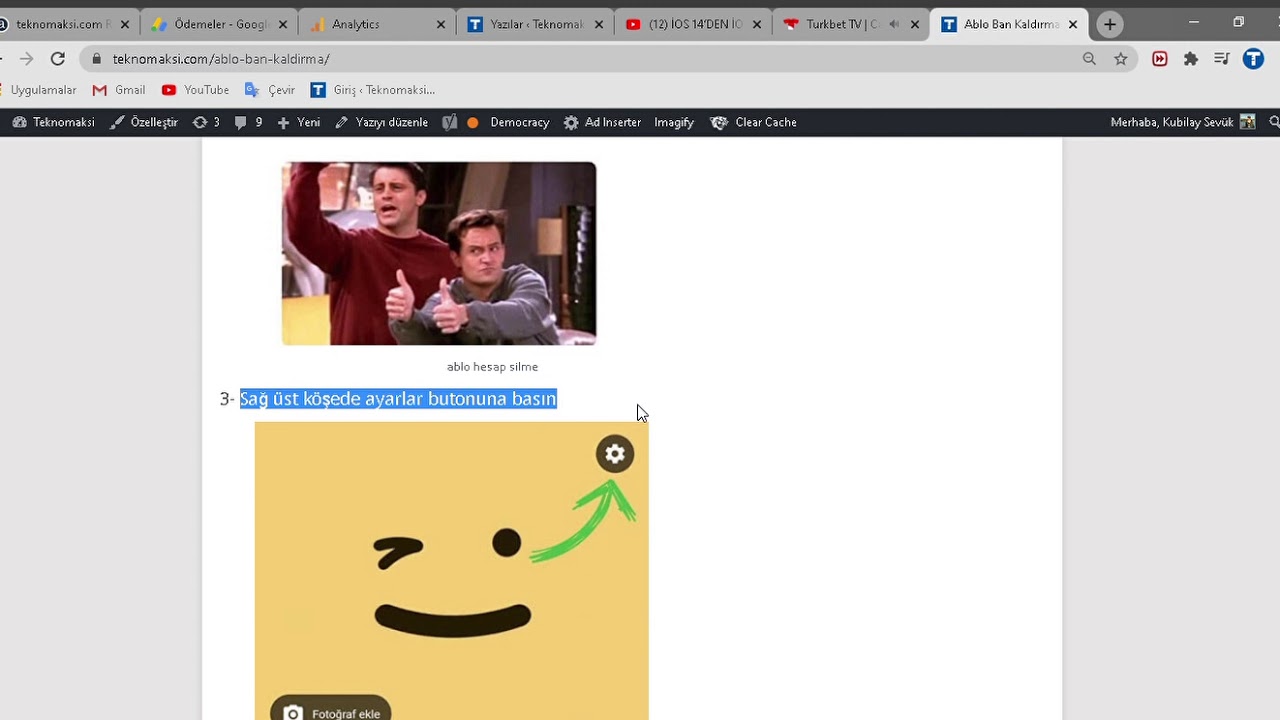1280x720 pixels.
Task: Close the Ödemeler Google tab
Action: [283, 24]
